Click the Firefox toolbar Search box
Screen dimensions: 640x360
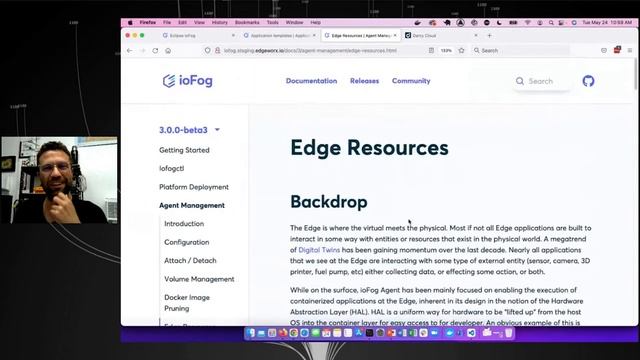tap(521, 51)
